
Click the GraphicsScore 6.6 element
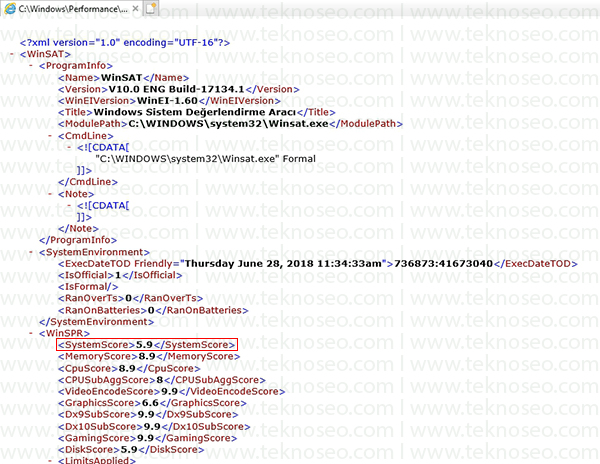pos(152,403)
